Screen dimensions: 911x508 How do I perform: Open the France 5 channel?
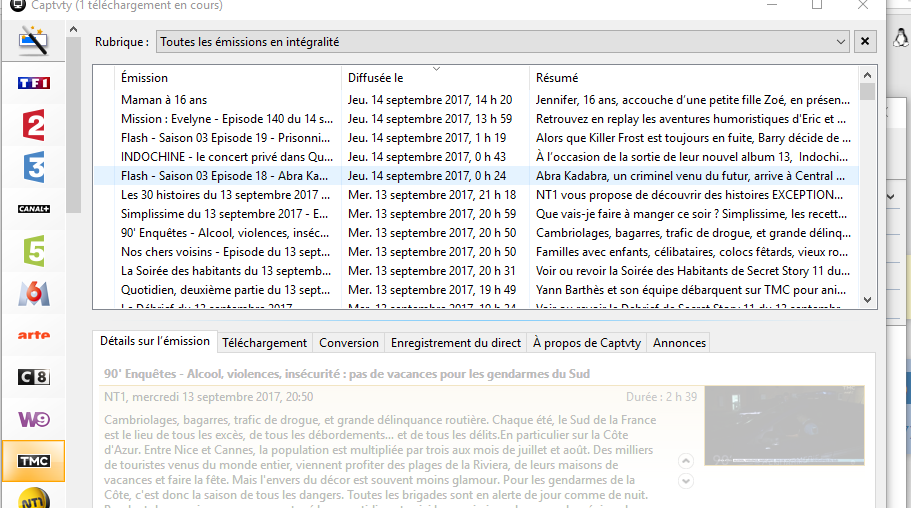pyautogui.click(x=34, y=251)
